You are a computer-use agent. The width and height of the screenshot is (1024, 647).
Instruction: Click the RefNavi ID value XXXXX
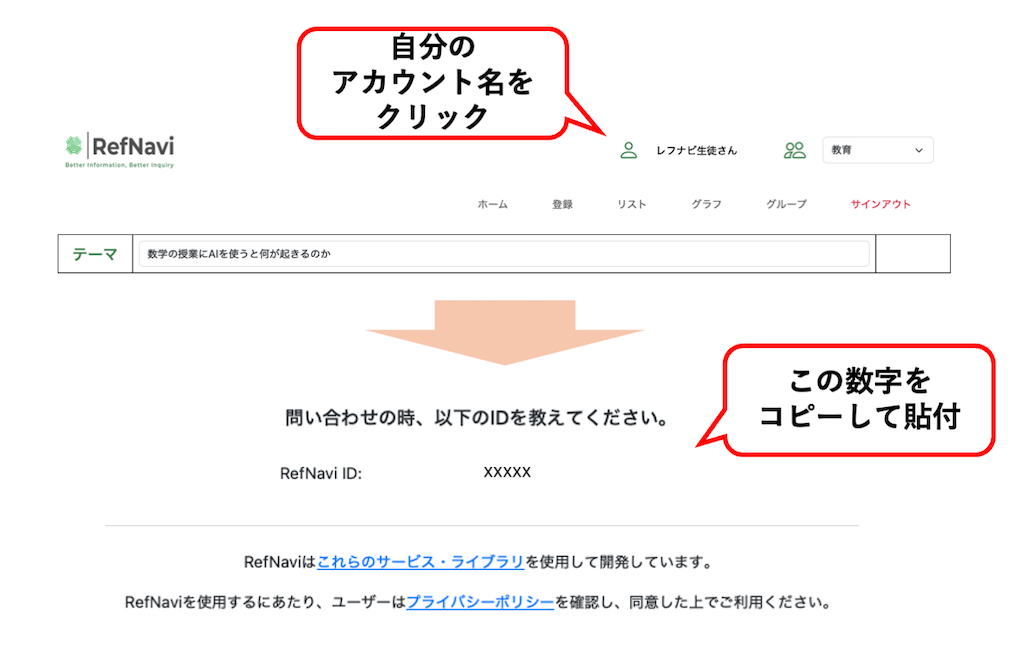507,472
